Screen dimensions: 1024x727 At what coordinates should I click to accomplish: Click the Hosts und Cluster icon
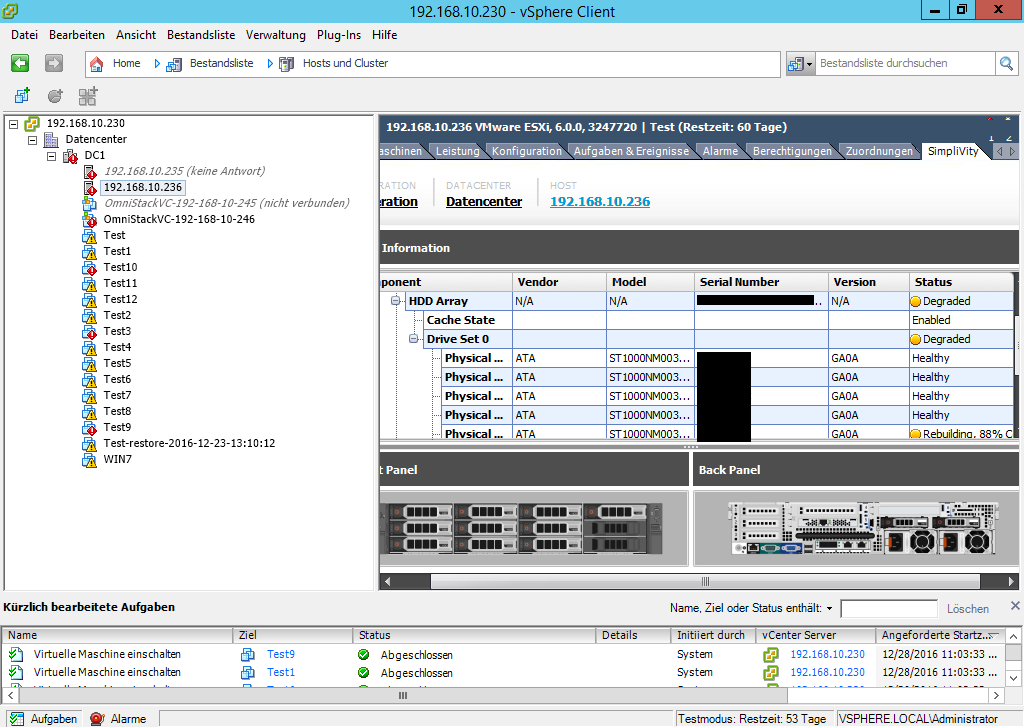pos(286,64)
